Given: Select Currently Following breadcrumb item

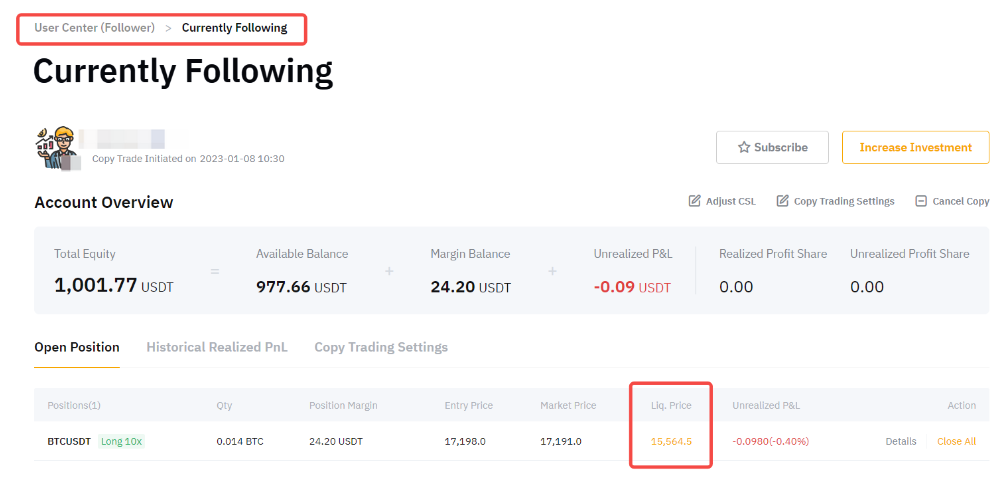Looking at the screenshot, I should (234, 28).
